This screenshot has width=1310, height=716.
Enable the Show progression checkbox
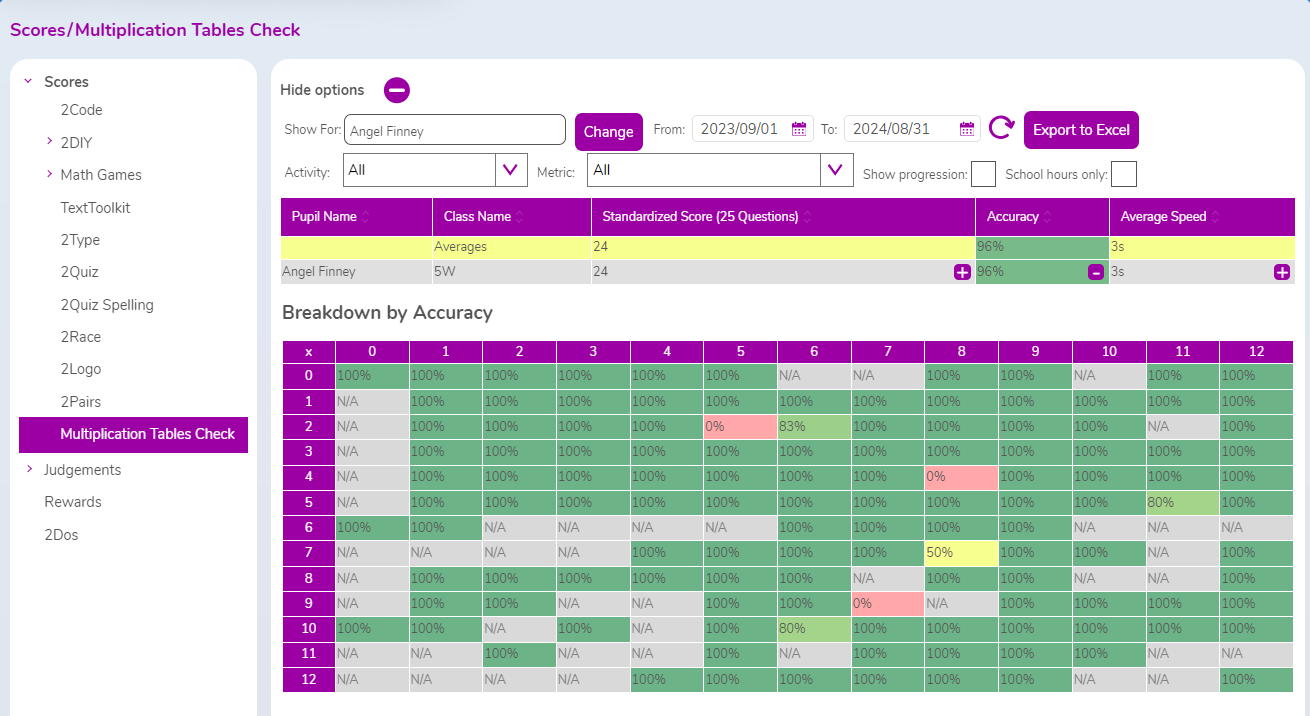983,174
